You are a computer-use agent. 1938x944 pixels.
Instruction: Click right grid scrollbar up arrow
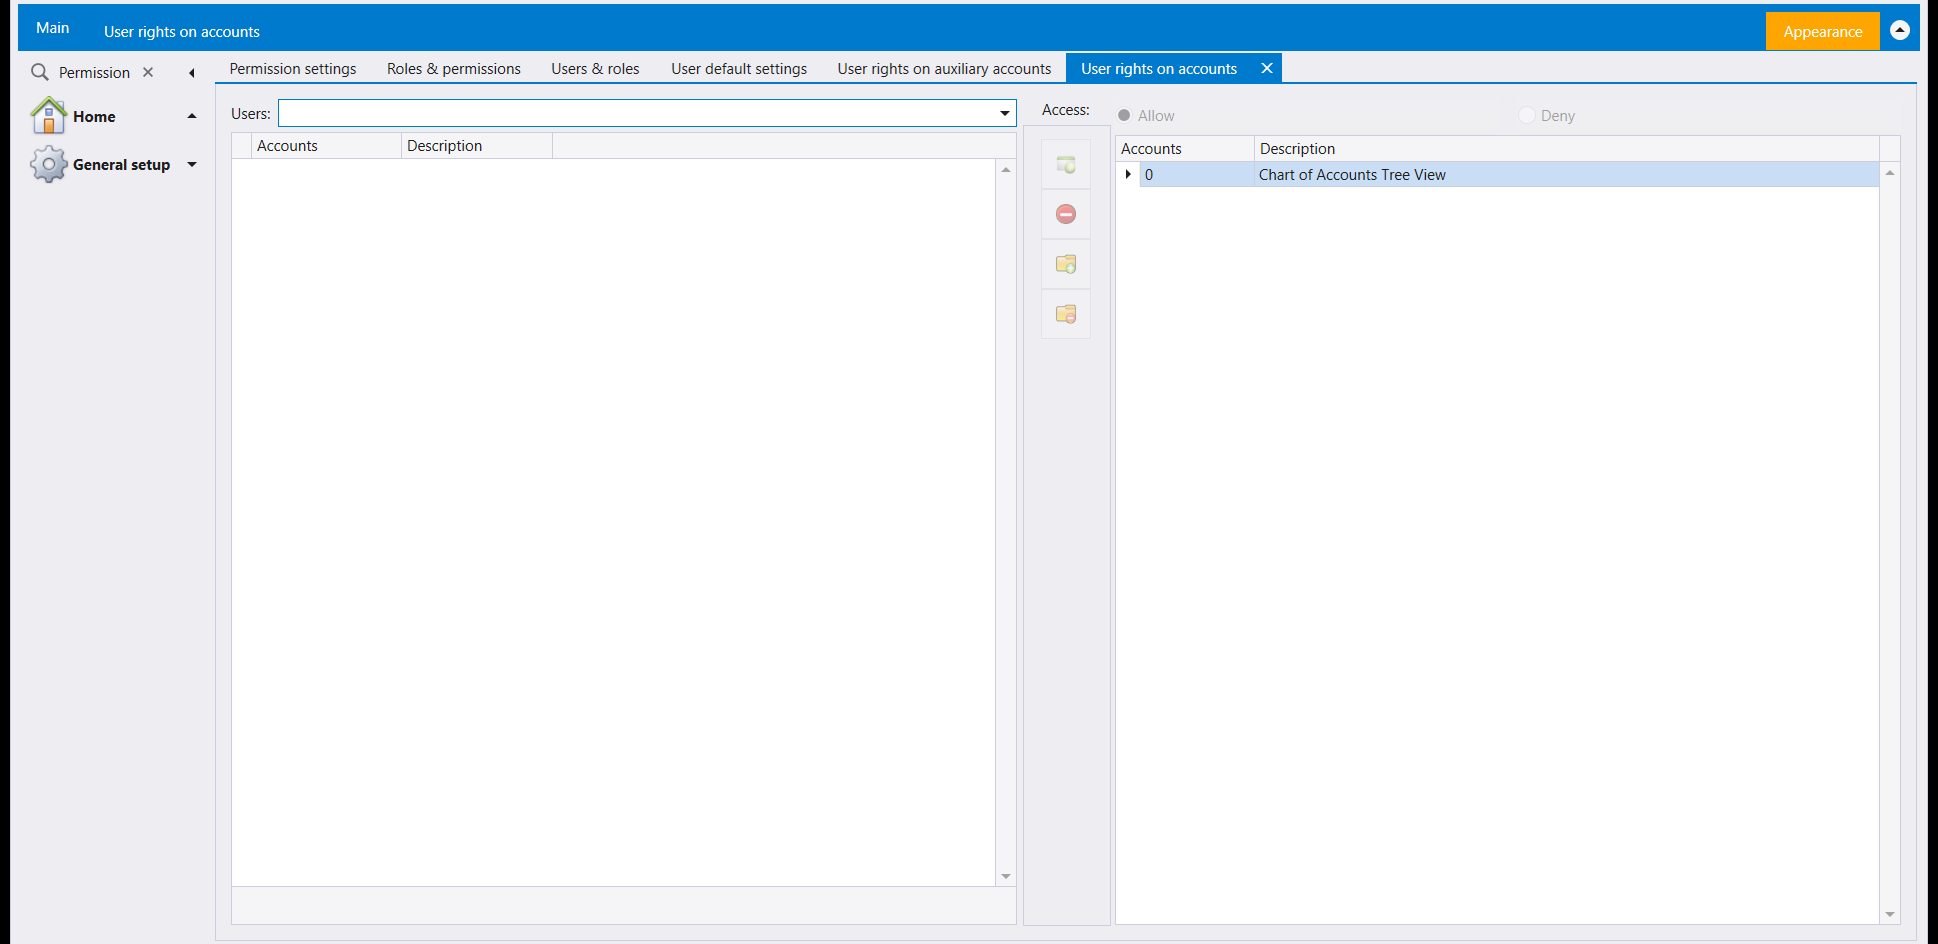pyautogui.click(x=1890, y=173)
